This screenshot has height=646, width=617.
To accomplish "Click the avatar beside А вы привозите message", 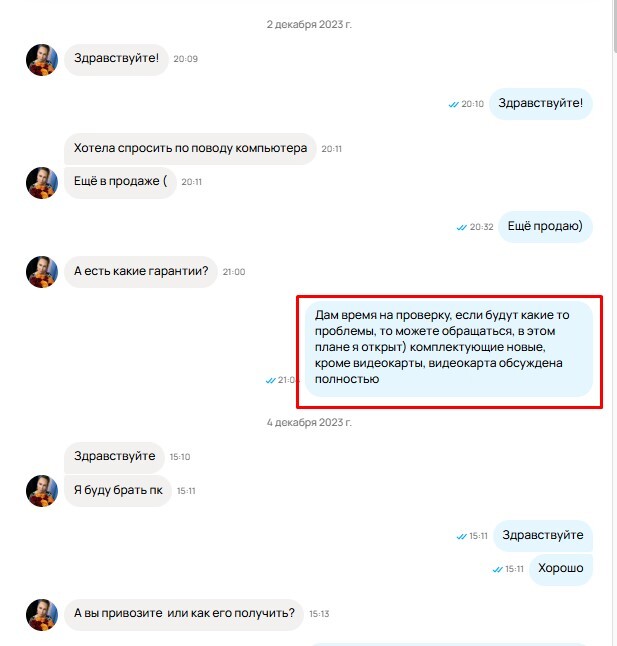I will coord(42,614).
